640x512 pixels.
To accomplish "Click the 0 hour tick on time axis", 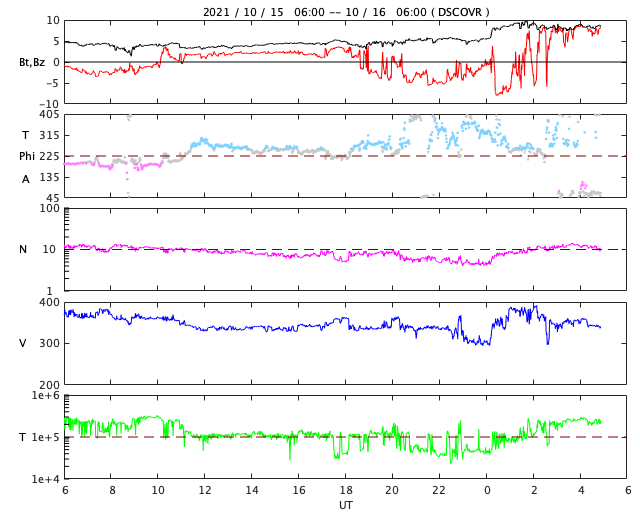I will pyautogui.click(x=487, y=490).
